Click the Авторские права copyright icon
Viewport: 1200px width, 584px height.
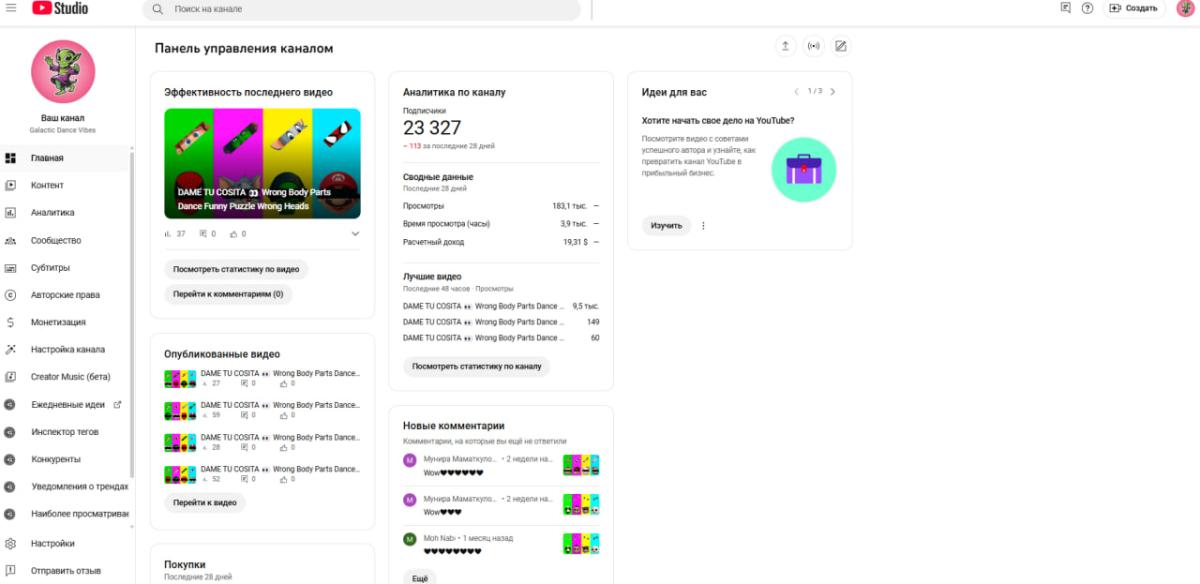click(10, 295)
